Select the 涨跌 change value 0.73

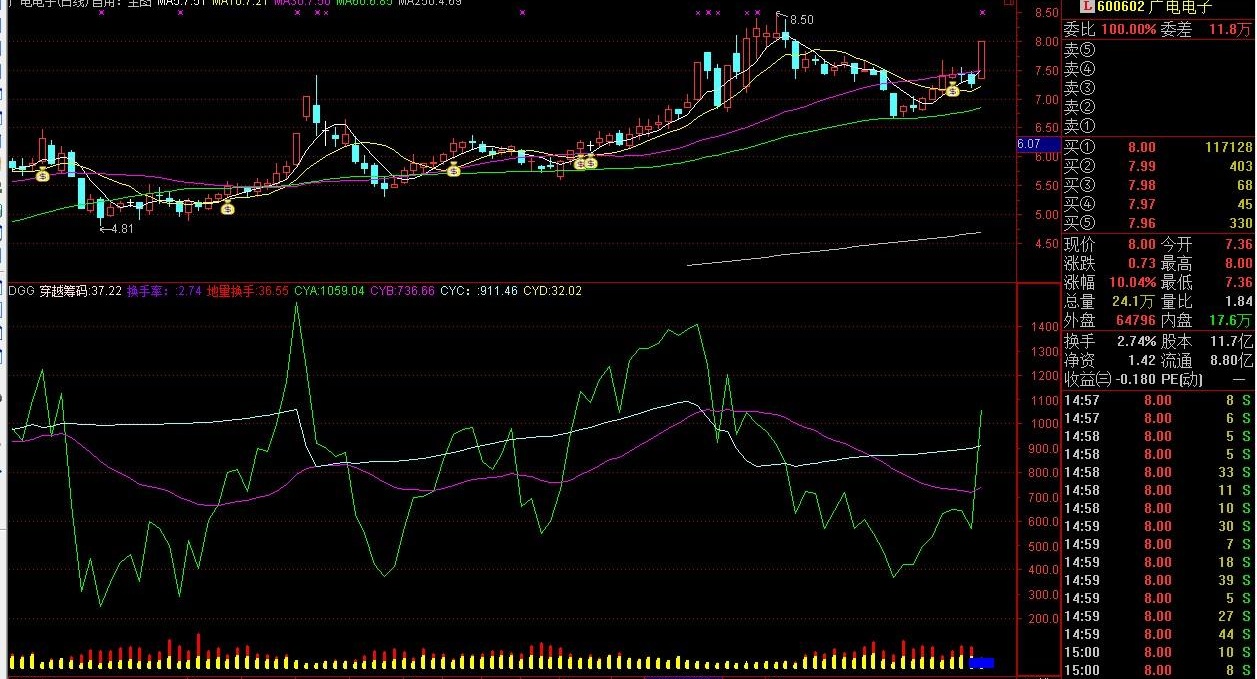pos(1142,264)
